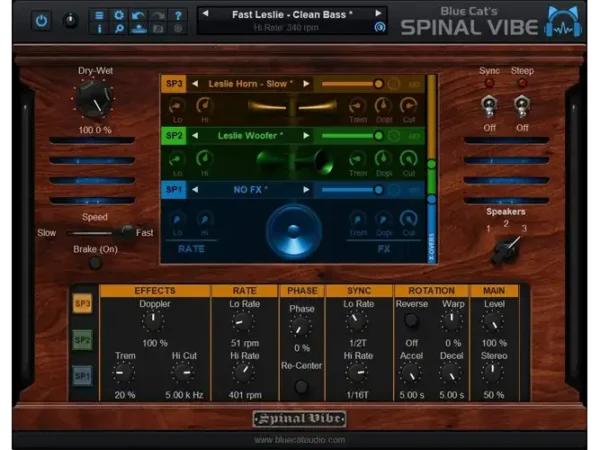Click the Warp knob in Rotation

click(452, 321)
